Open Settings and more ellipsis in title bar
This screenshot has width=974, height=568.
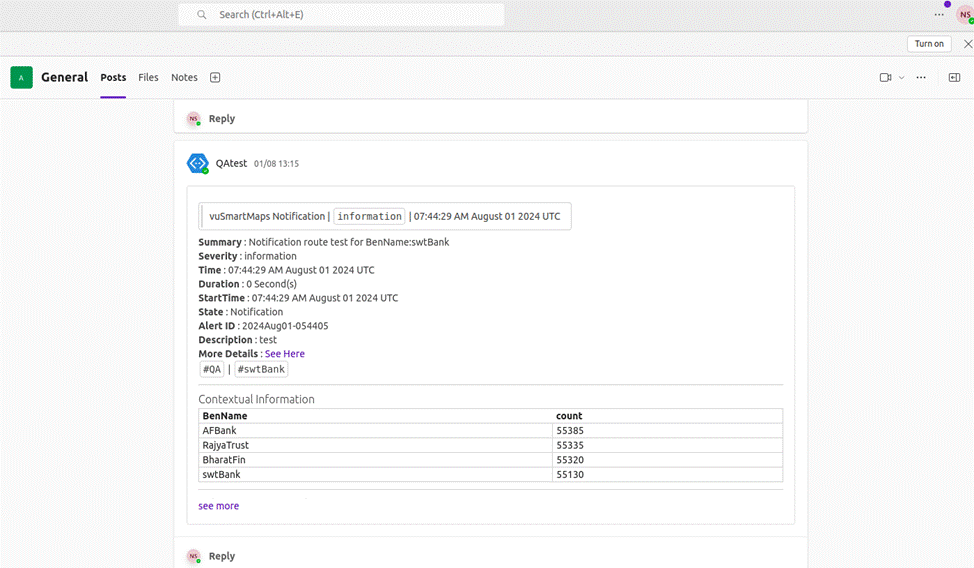(x=939, y=15)
